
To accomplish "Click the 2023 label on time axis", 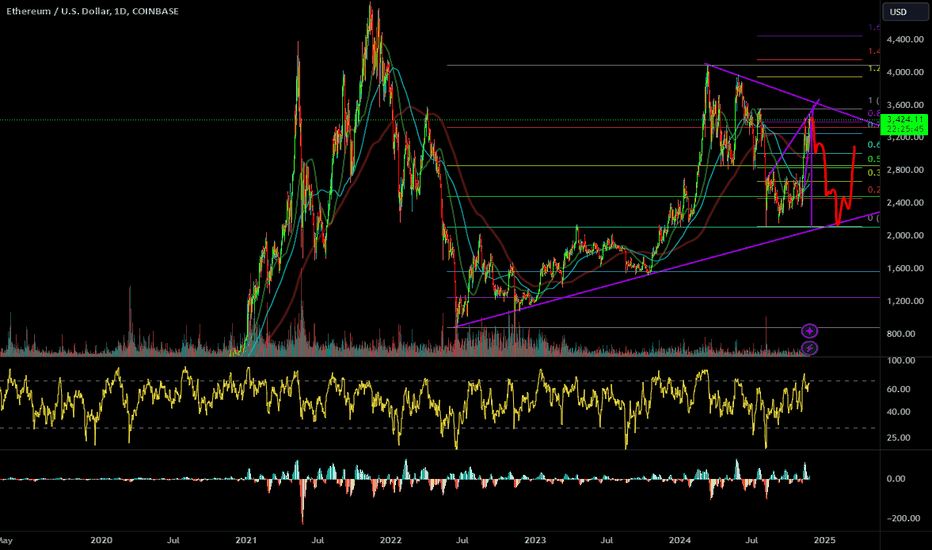I will (535, 540).
